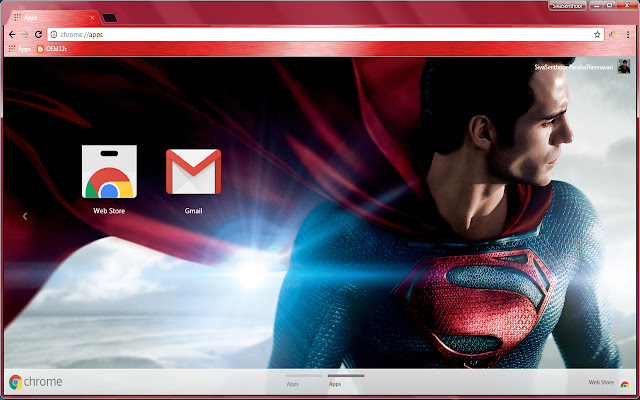Switch to the first Apps page indicator
The width and height of the screenshot is (640, 400).
[x=303, y=381]
